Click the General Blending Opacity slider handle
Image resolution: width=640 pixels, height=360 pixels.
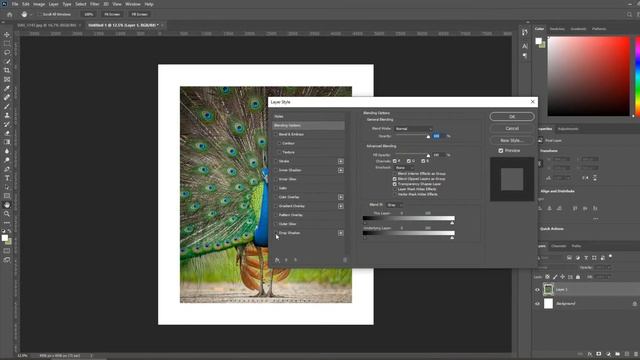coord(428,137)
